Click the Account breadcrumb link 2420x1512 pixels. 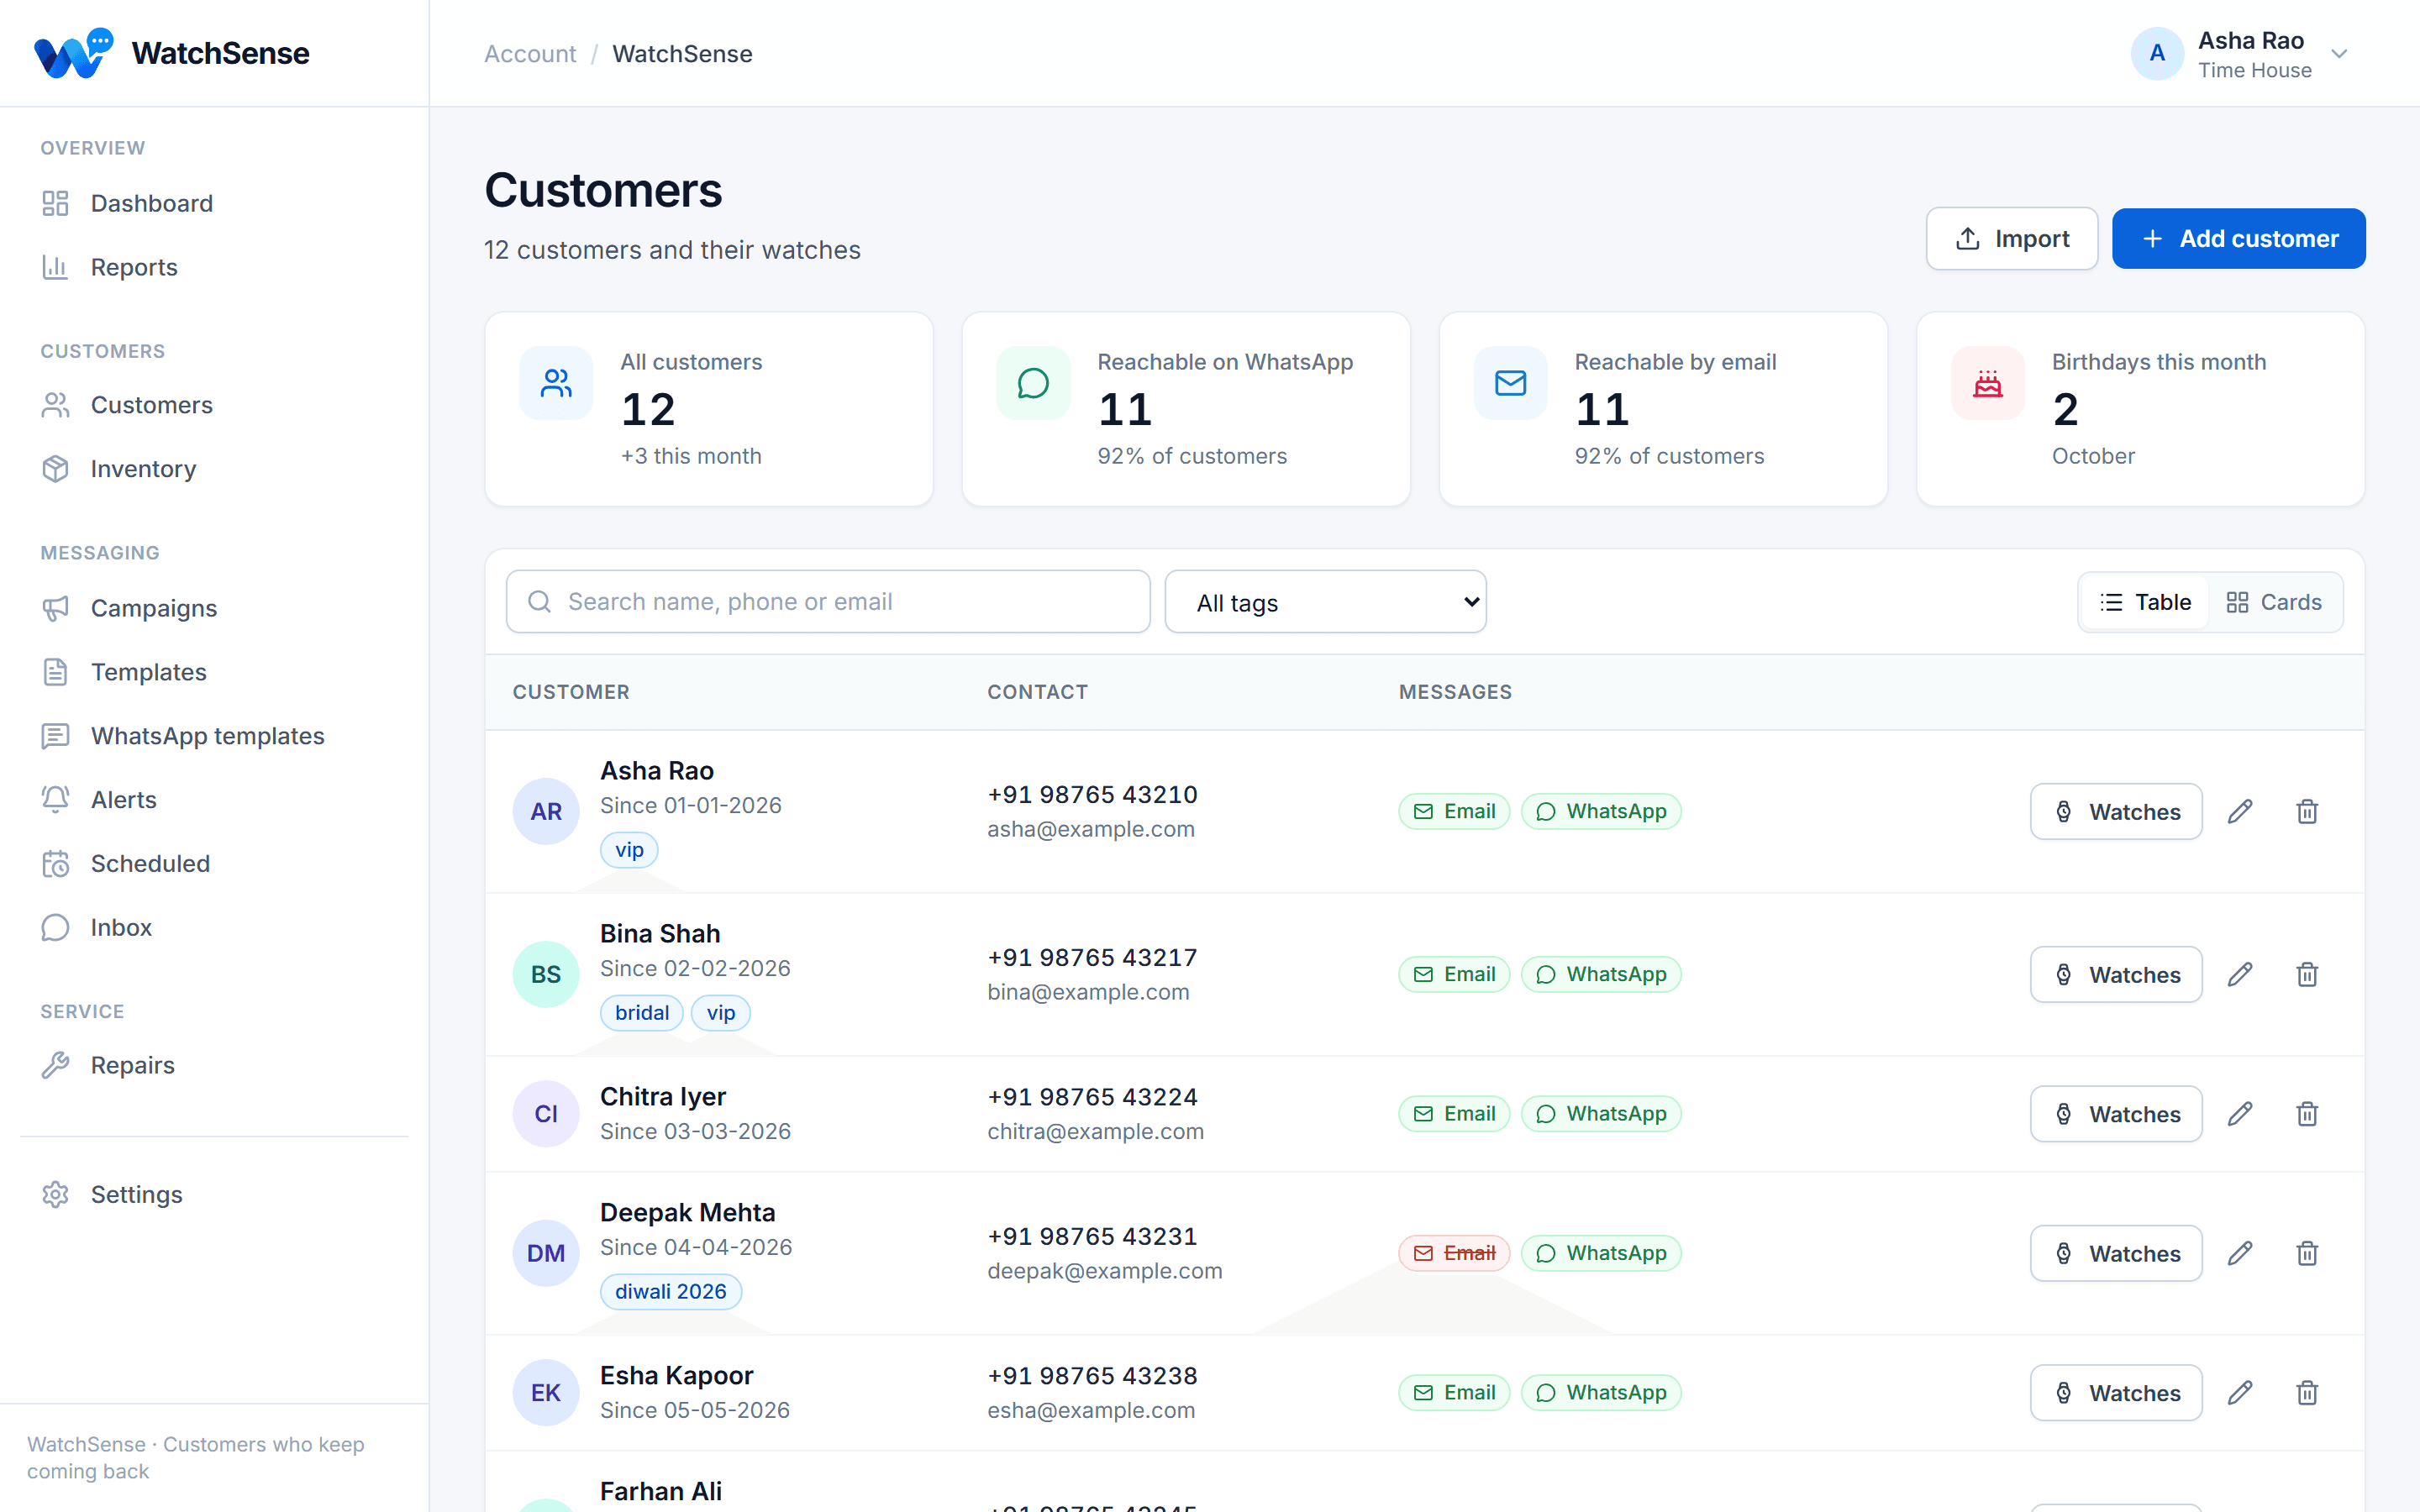coord(530,54)
